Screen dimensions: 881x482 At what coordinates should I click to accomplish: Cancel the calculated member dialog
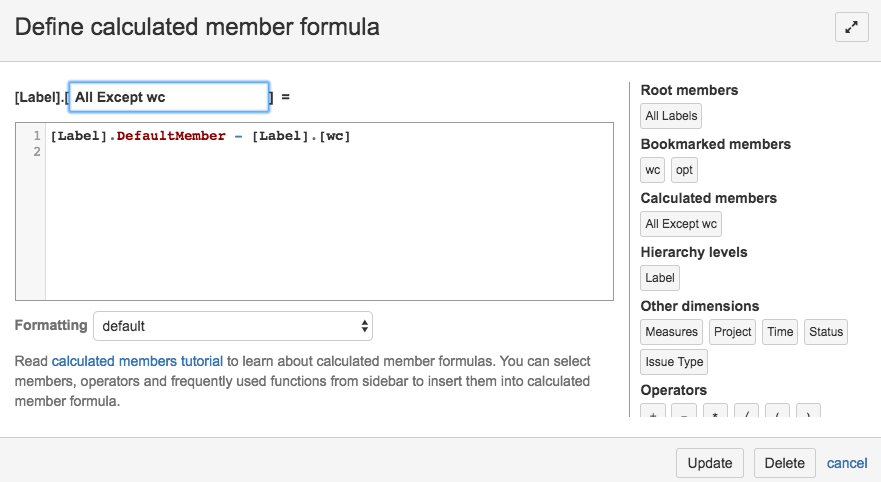(x=846, y=463)
